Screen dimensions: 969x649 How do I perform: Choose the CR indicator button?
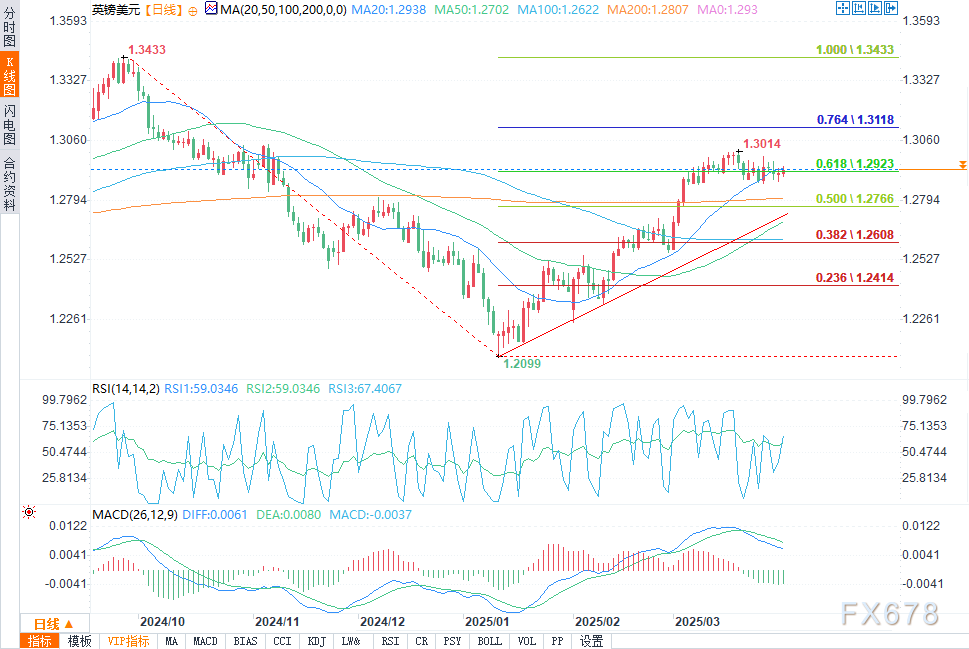421,641
